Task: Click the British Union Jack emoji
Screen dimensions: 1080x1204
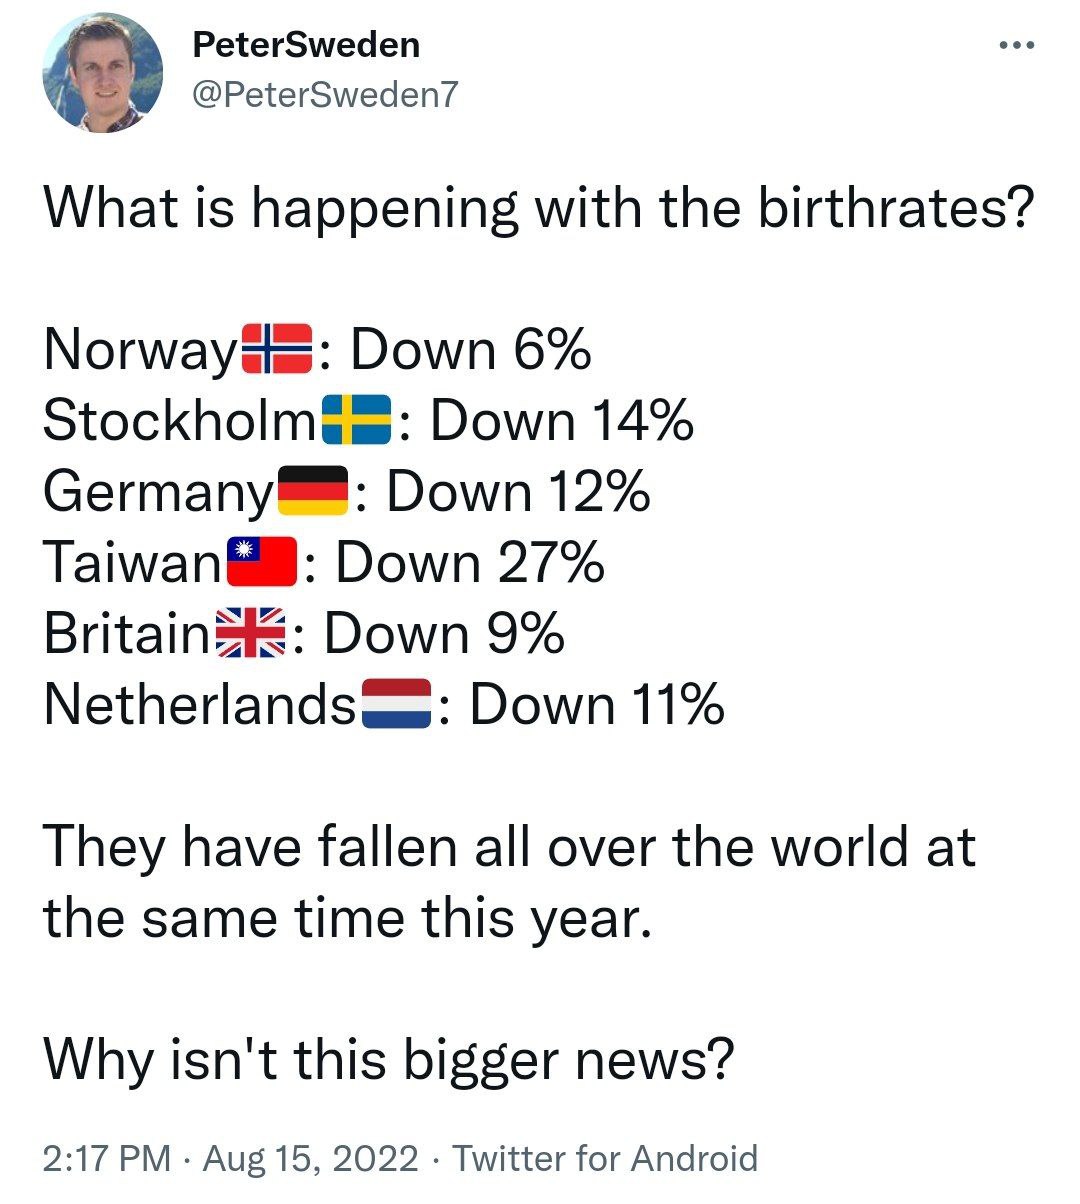Action: pyautogui.click(x=251, y=633)
